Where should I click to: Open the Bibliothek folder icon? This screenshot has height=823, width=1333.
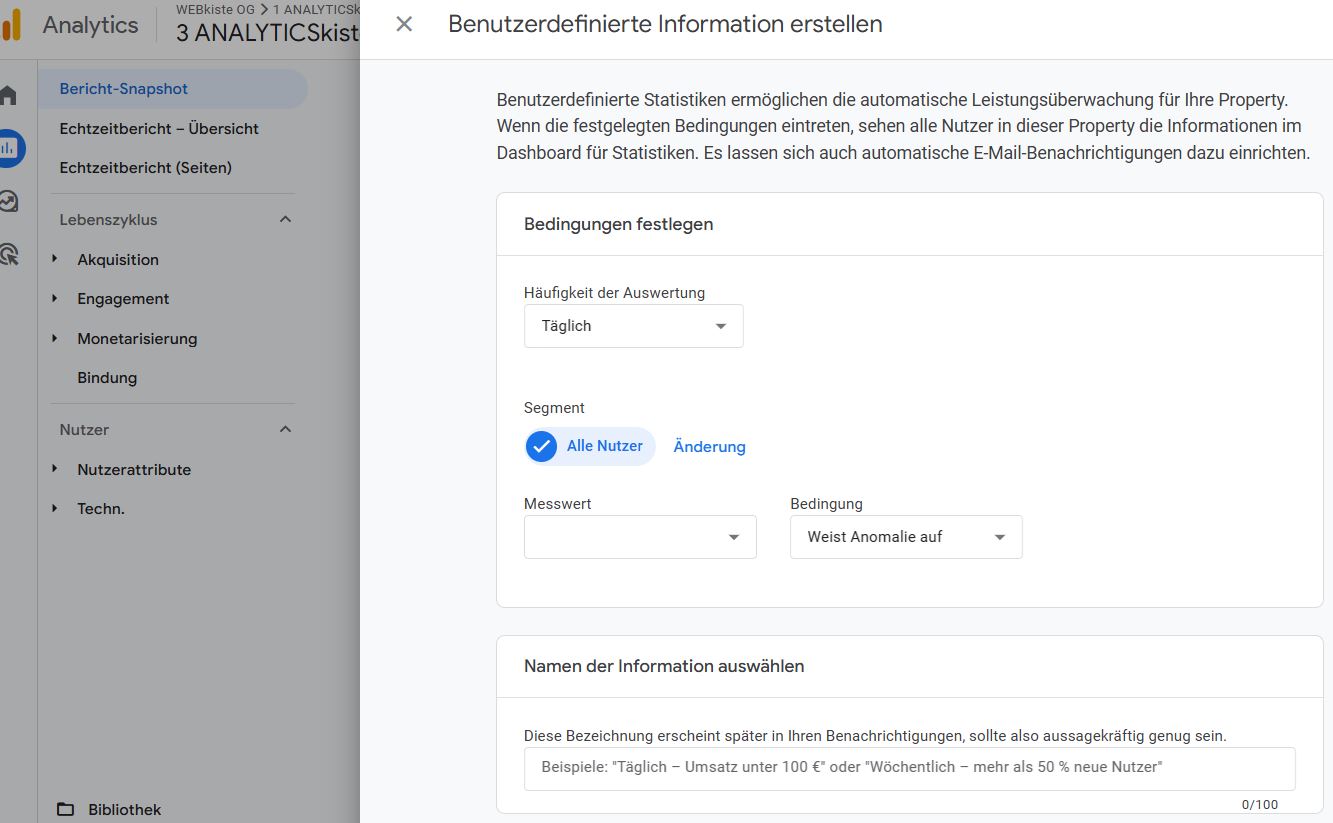[x=63, y=809]
